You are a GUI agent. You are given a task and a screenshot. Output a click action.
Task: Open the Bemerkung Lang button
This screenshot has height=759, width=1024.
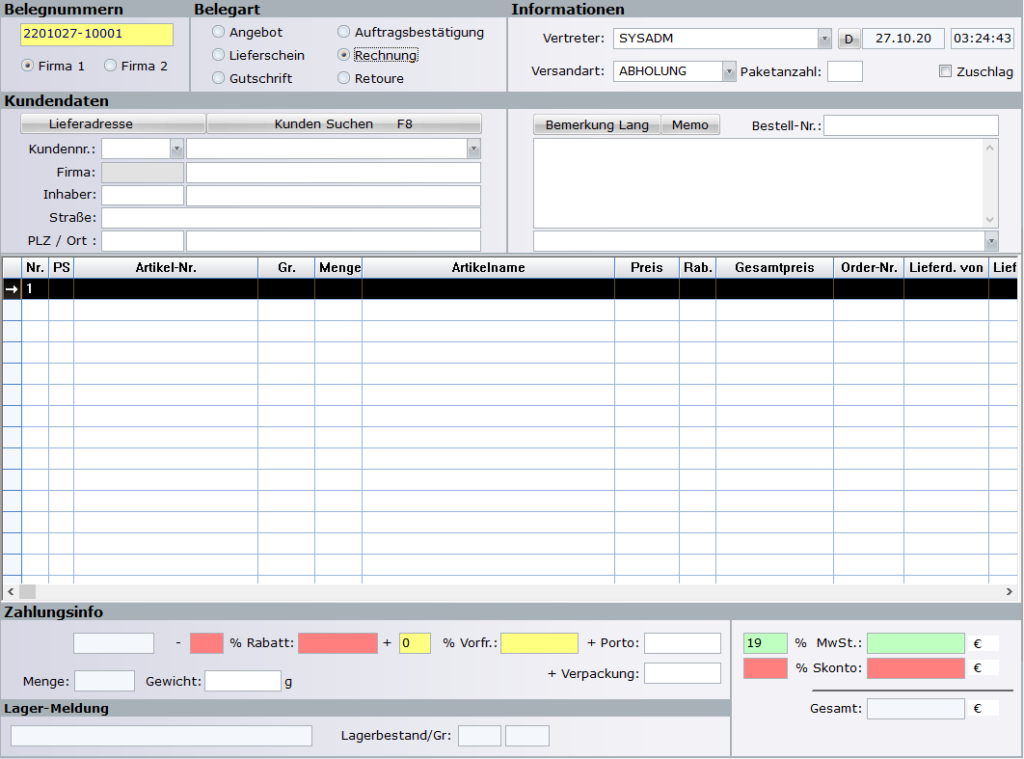click(596, 125)
